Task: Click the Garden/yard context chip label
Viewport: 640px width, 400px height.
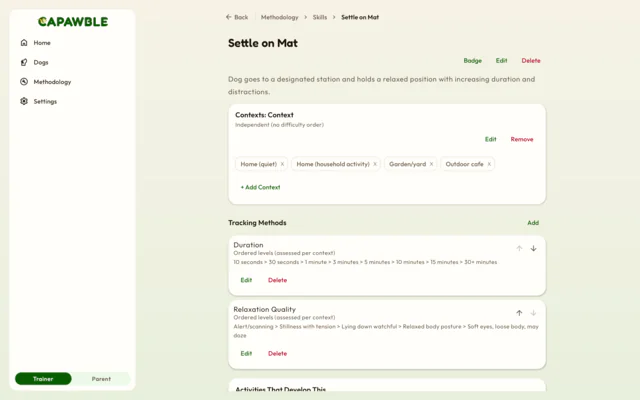Action: 407,164
